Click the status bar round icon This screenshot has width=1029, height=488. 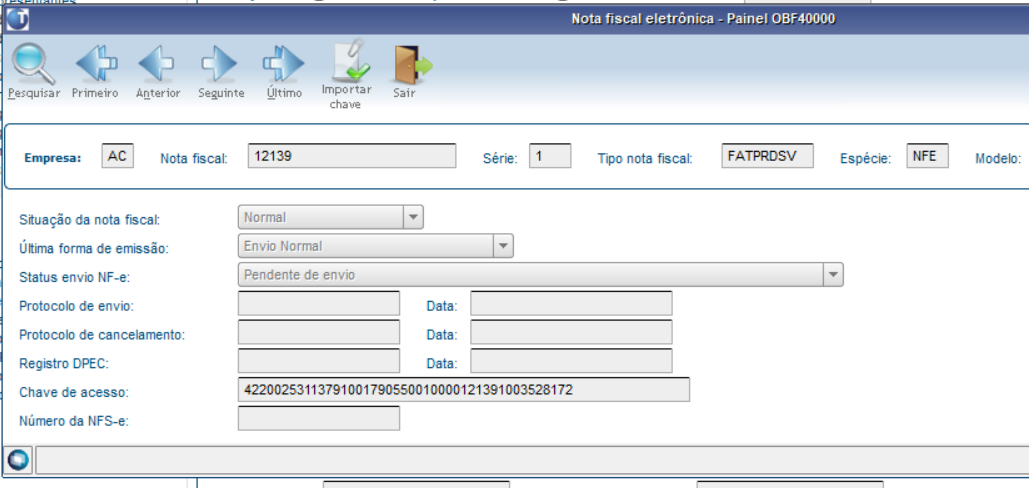(18, 460)
